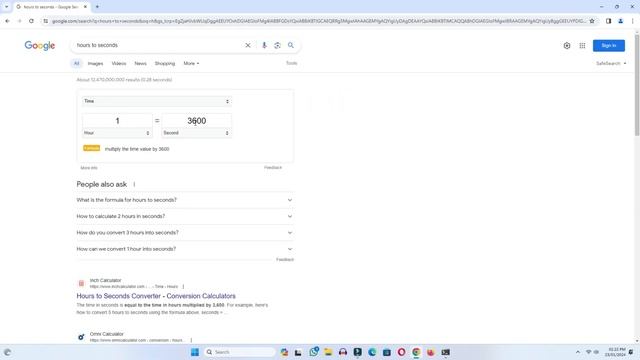Click the seconds value field showing 3600
Viewport: 640px width, 360px height.
[x=196, y=121]
